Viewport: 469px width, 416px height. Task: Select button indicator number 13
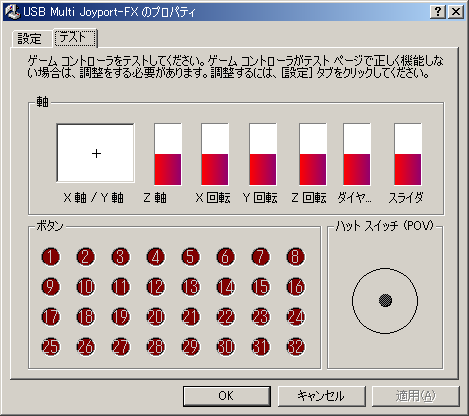click(191, 287)
